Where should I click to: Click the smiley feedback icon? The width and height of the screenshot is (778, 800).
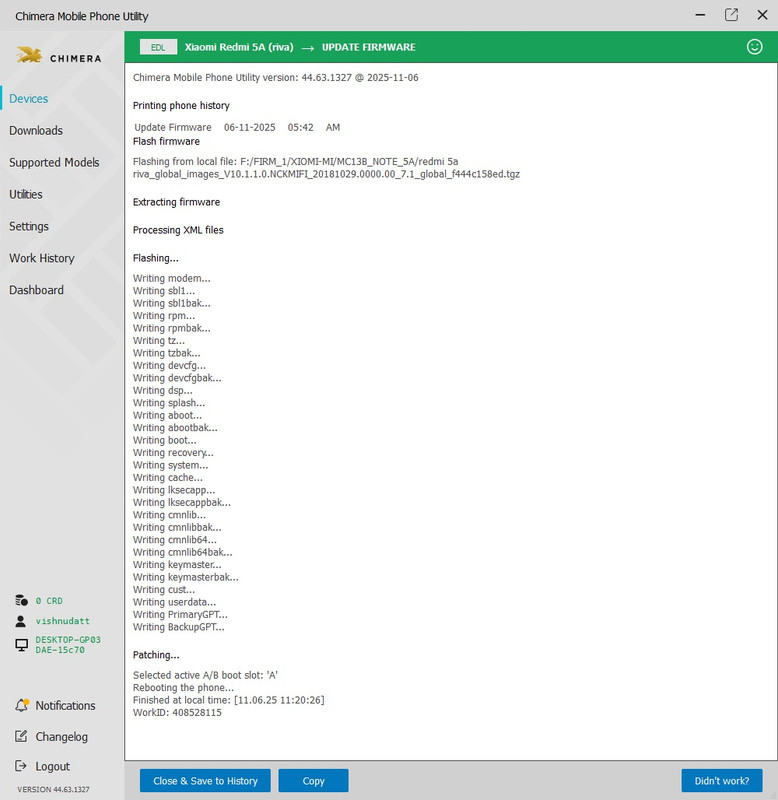[x=755, y=47]
